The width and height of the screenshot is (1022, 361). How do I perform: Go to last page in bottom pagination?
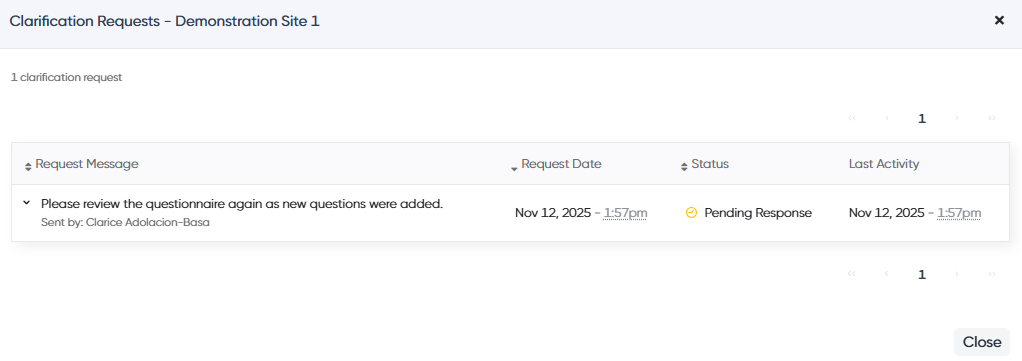992,274
